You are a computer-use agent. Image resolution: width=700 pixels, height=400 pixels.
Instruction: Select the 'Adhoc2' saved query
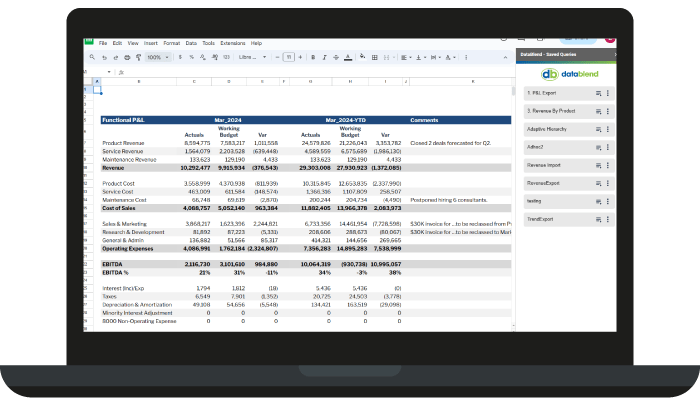[569, 147]
